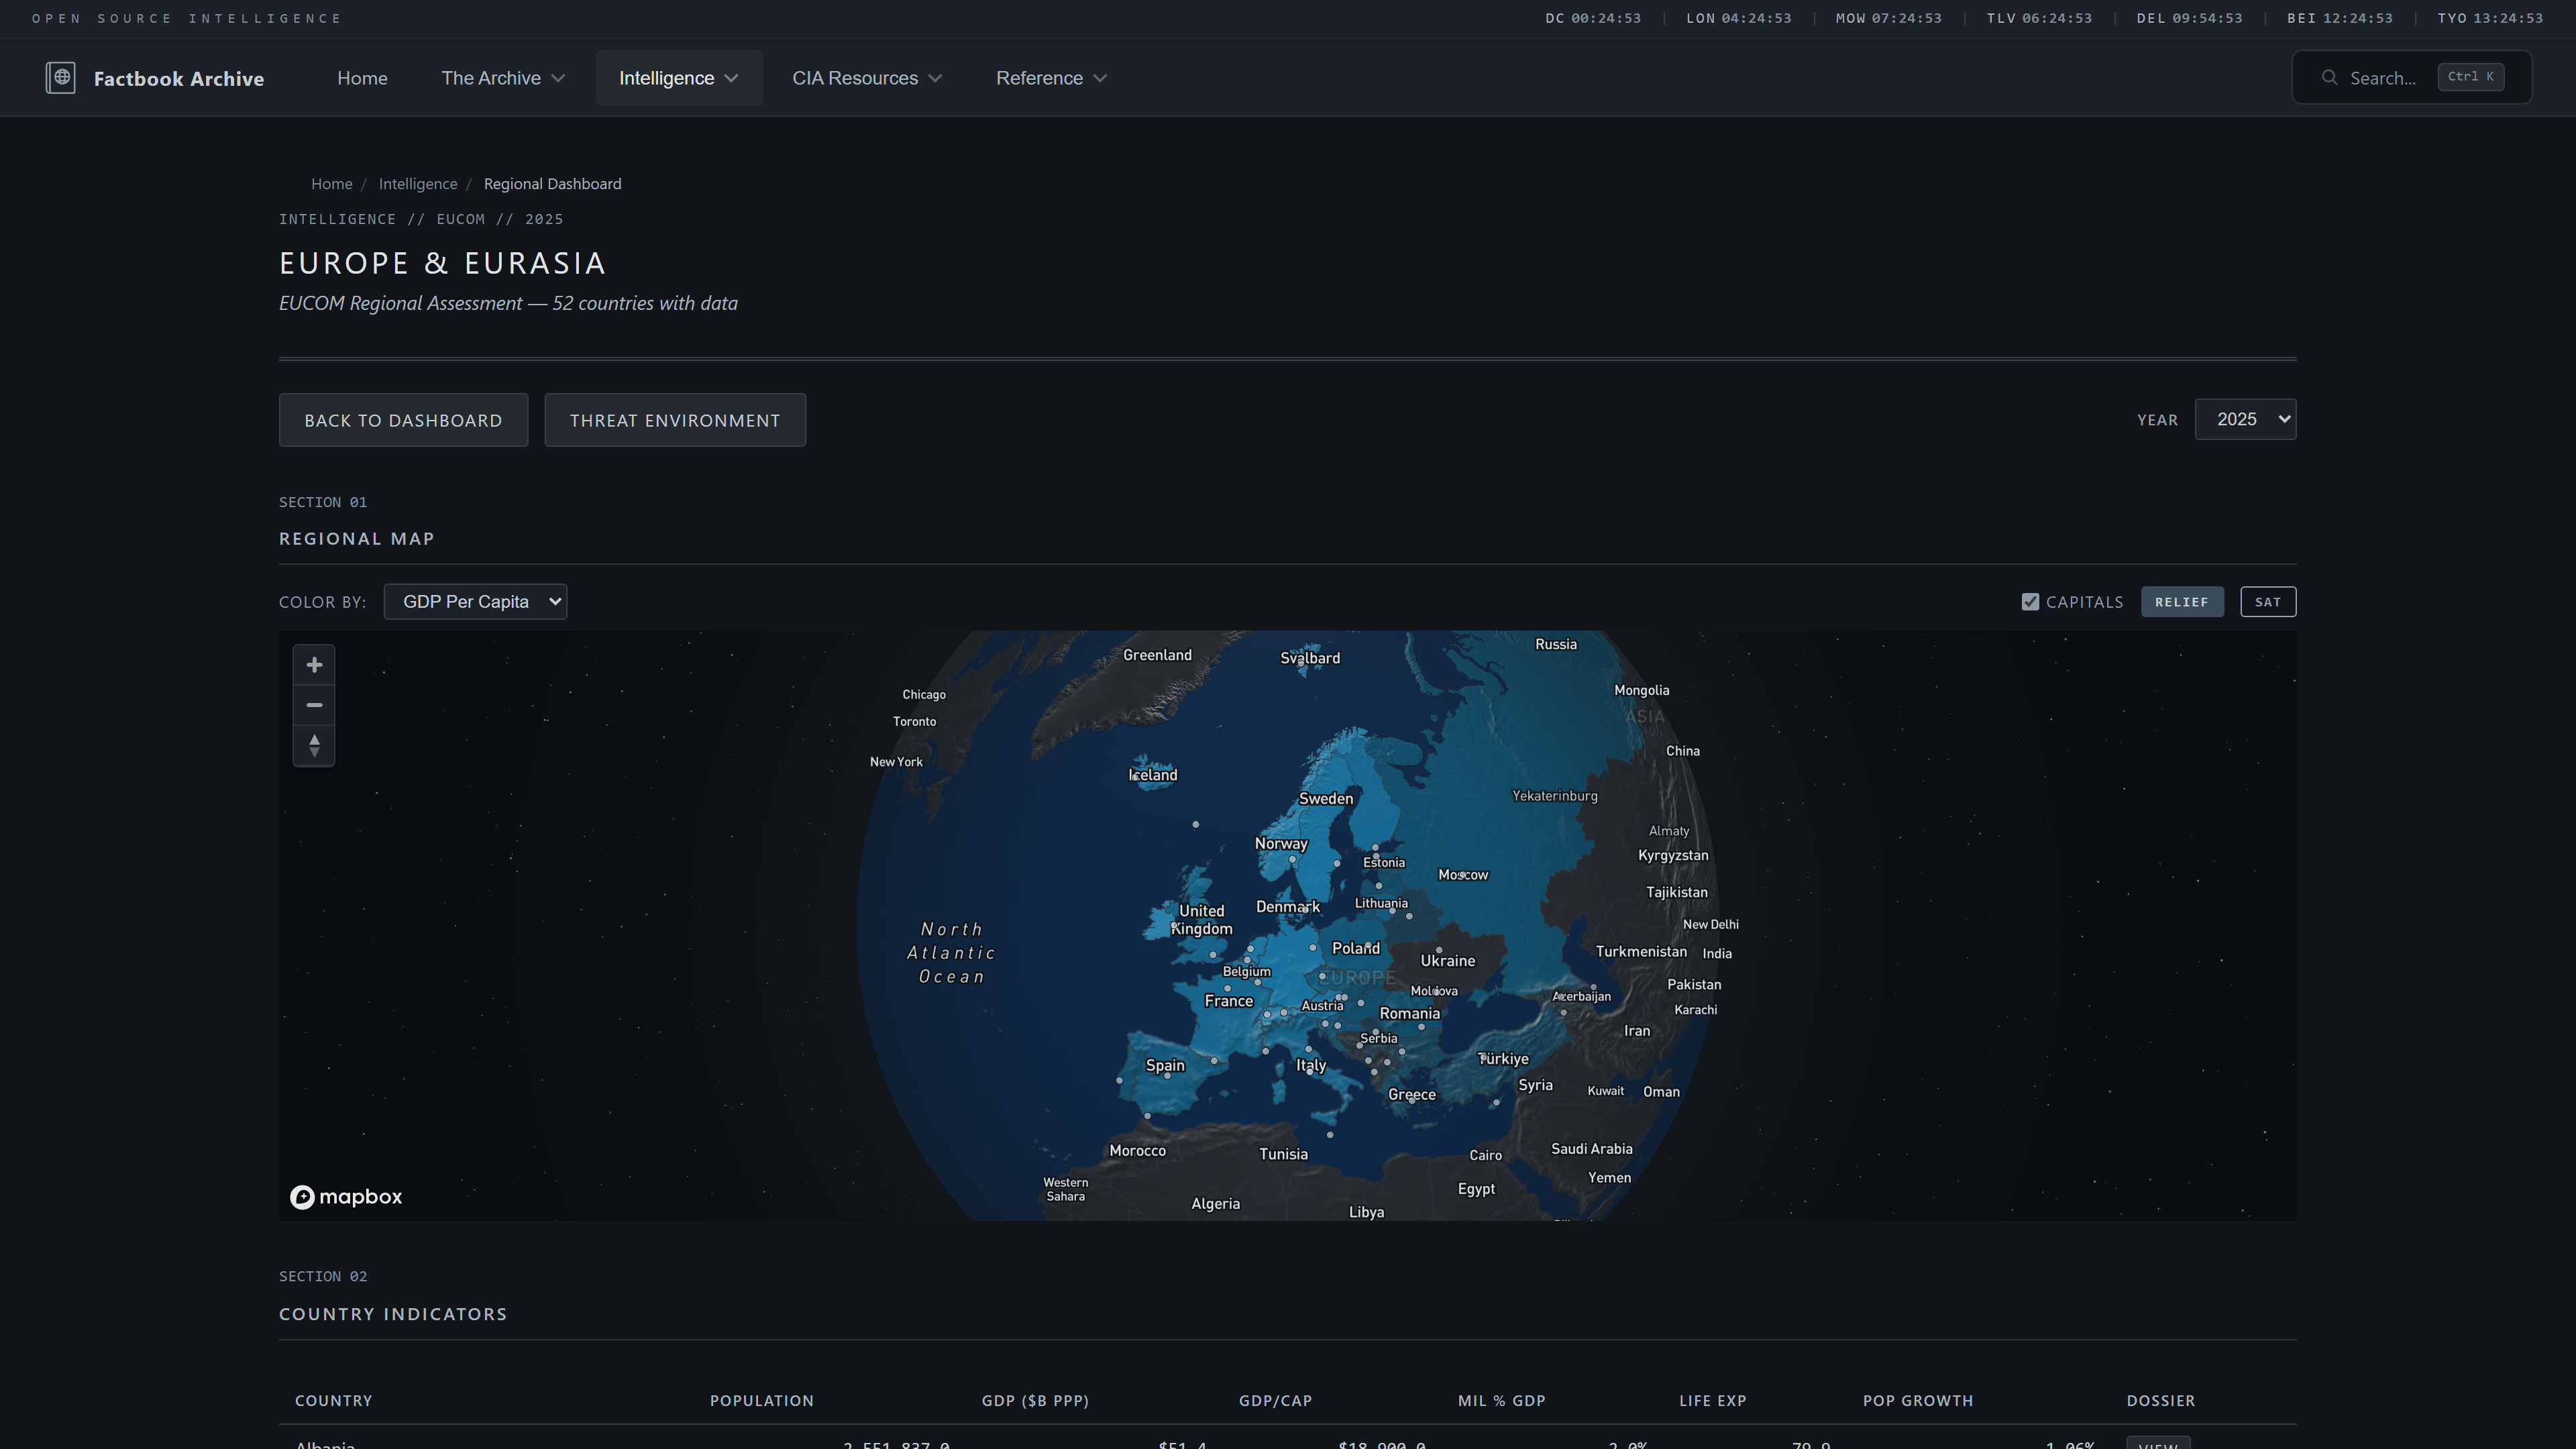Screen dimensions: 2576x1449
Task: Select the RELIEF map style
Action: [2181, 602]
